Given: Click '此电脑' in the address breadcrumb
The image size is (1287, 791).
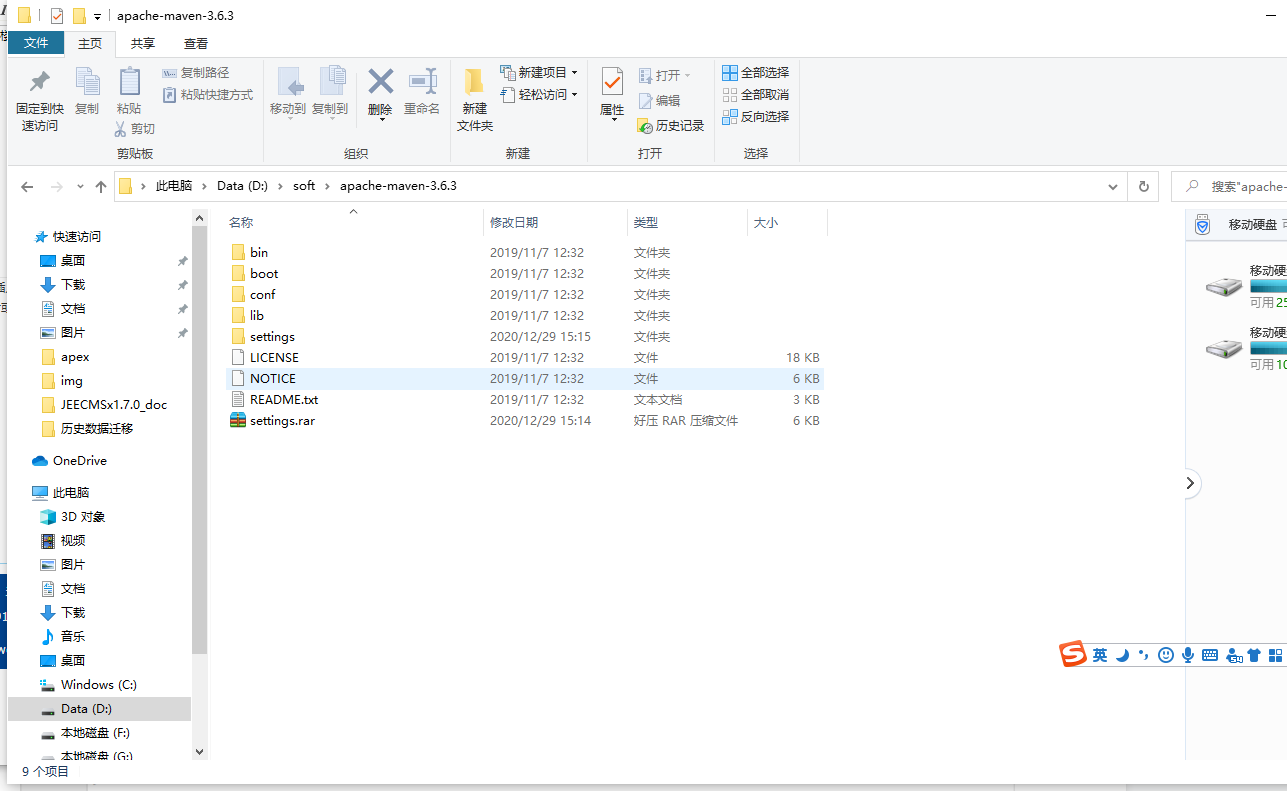Looking at the screenshot, I should click(x=174, y=186).
